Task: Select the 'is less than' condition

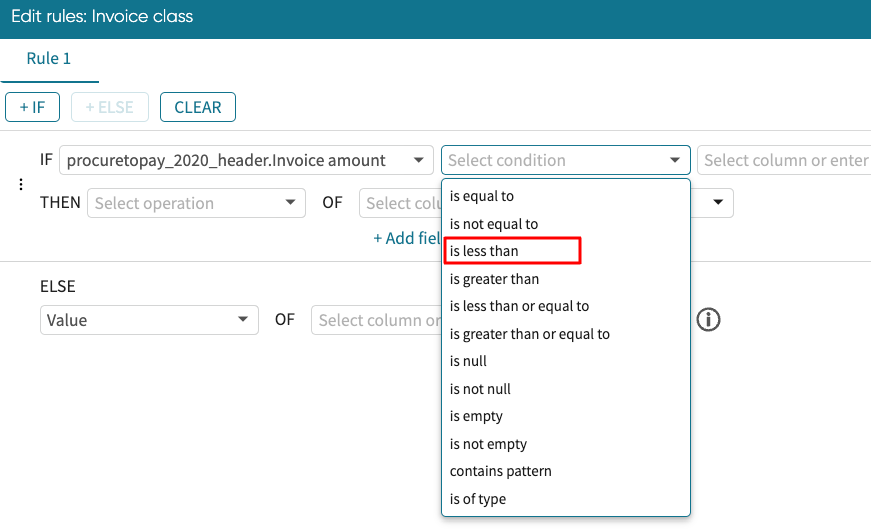Action: tap(485, 251)
